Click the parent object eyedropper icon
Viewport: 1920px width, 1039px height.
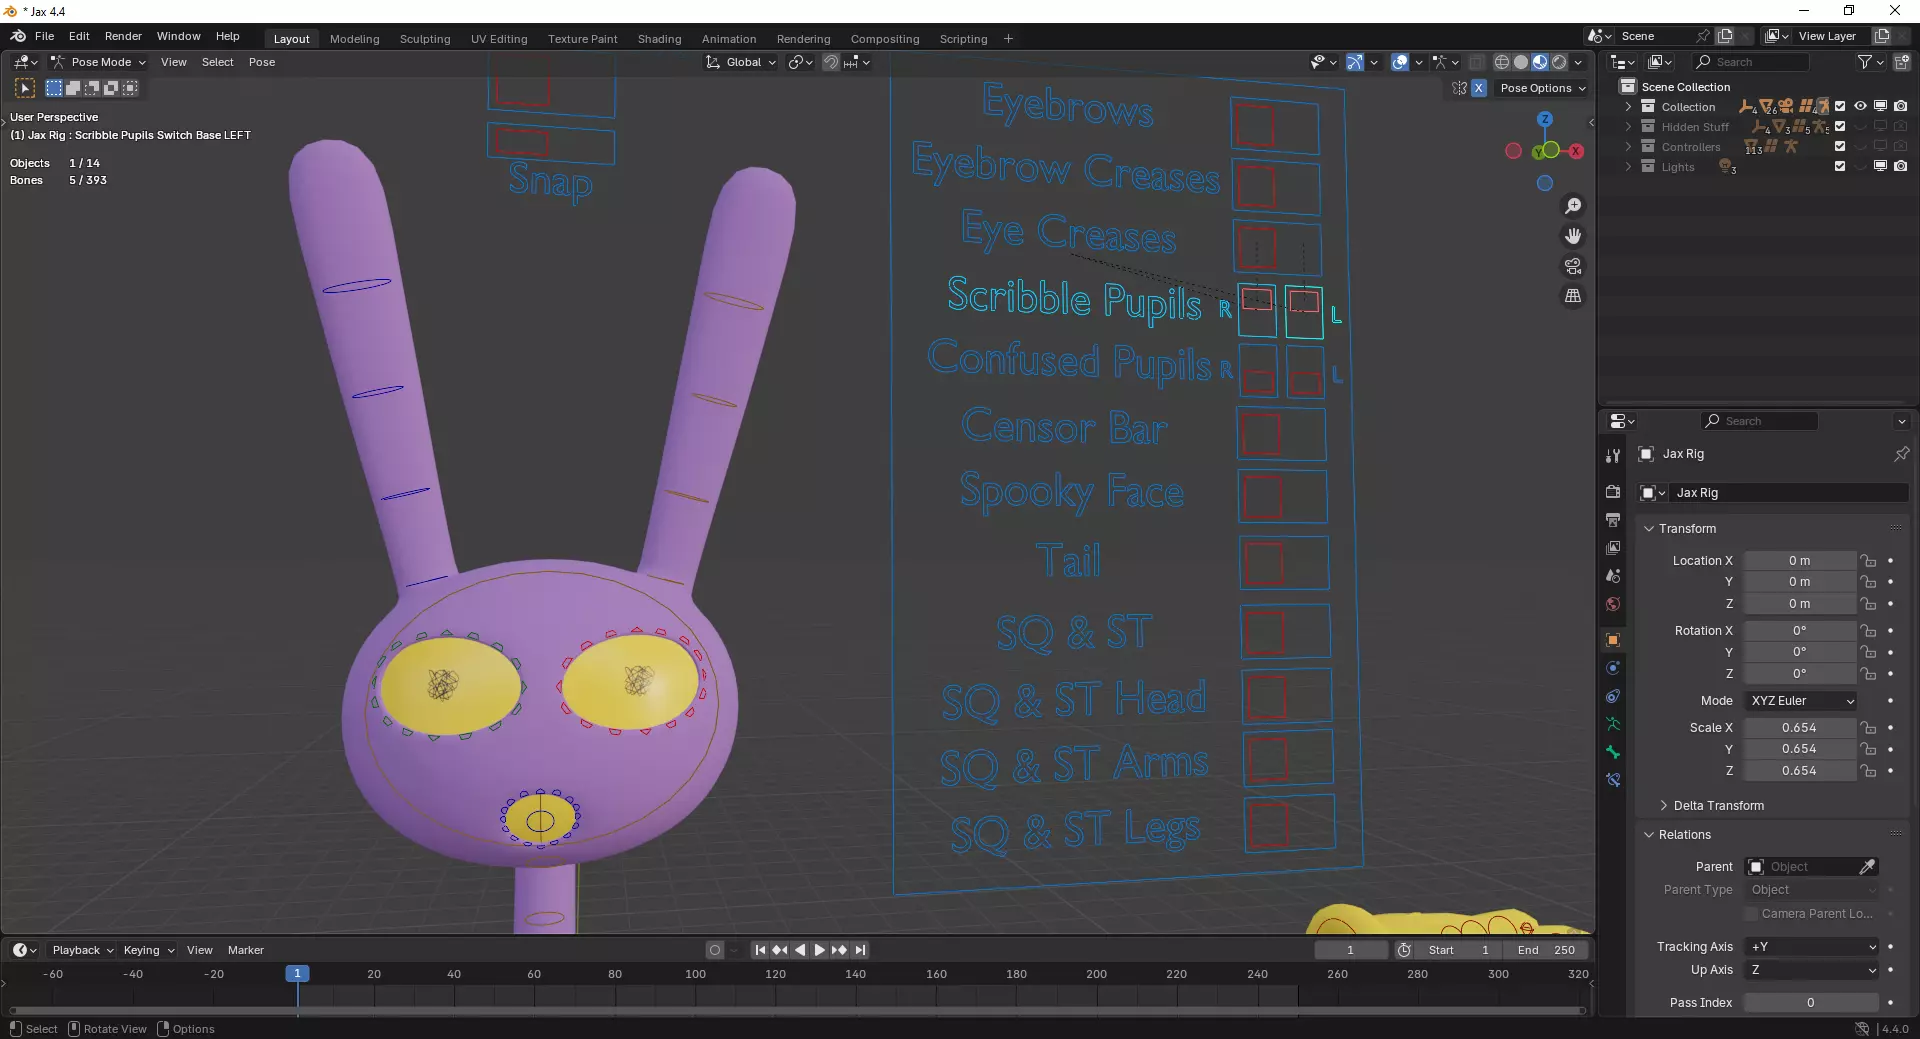click(1867, 867)
